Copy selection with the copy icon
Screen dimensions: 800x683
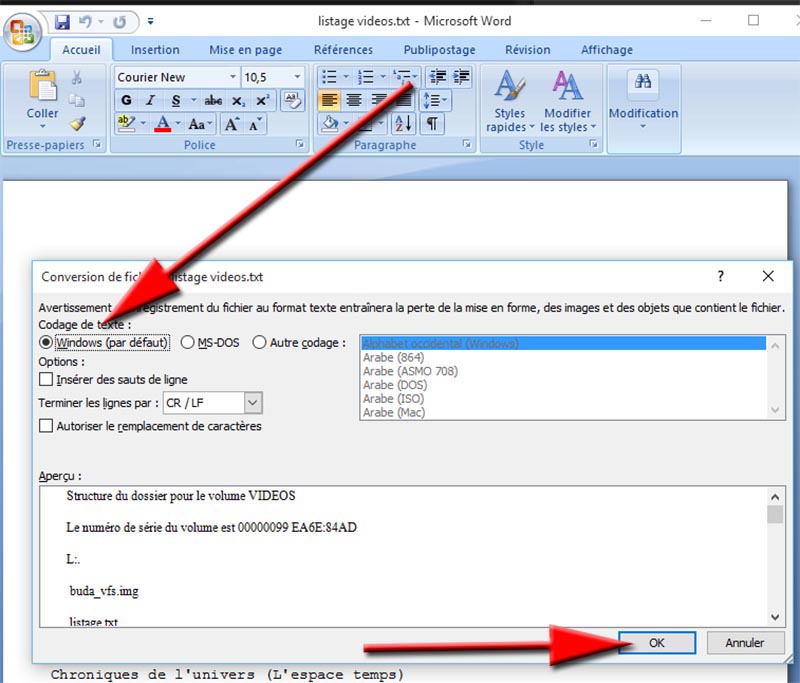pos(77,100)
